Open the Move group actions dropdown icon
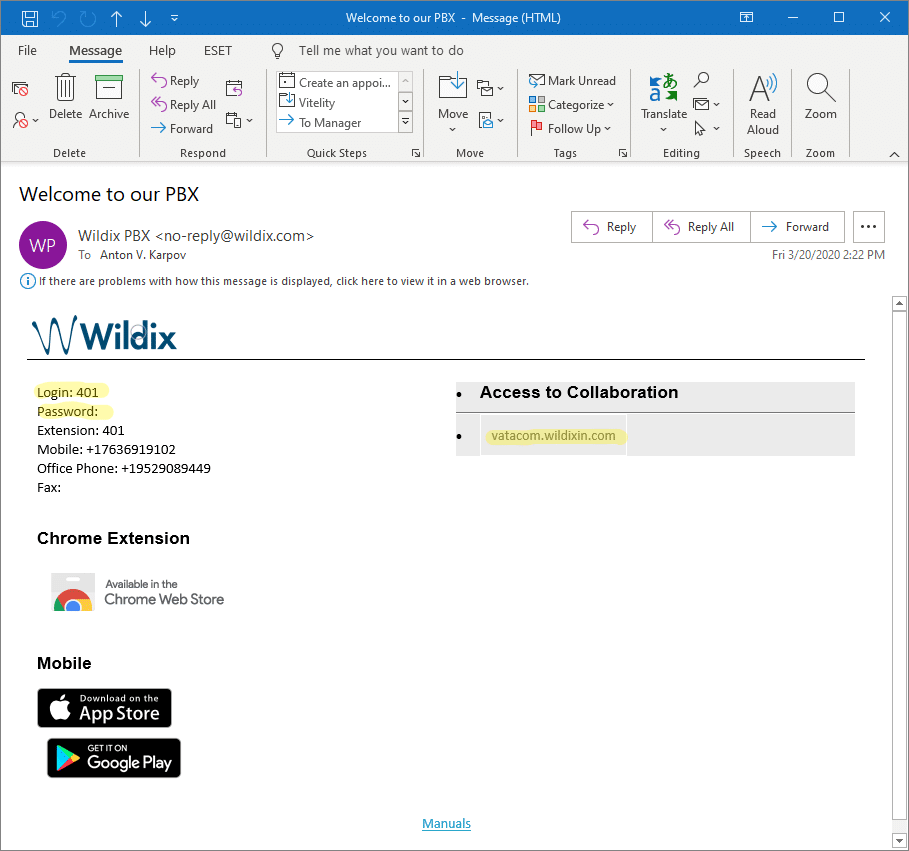 click(490, 120)
